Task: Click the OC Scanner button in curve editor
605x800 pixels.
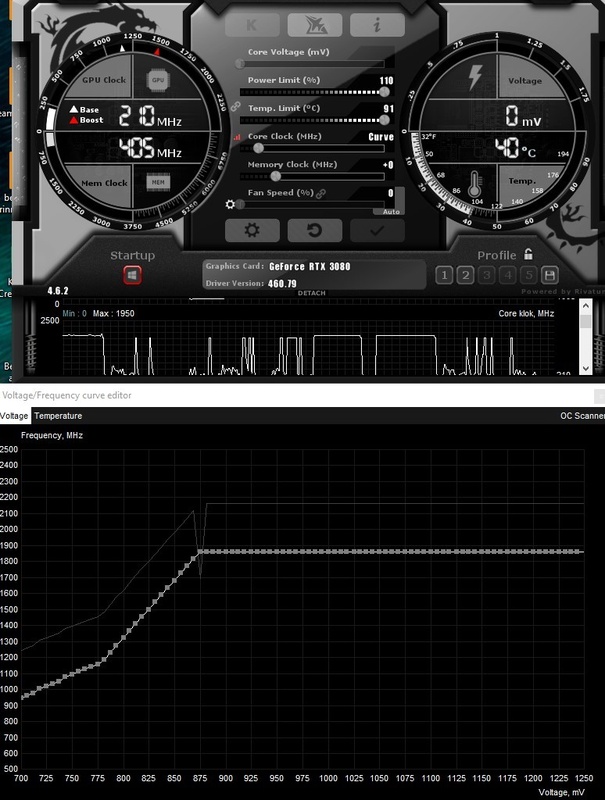Action: click(582, 416)
